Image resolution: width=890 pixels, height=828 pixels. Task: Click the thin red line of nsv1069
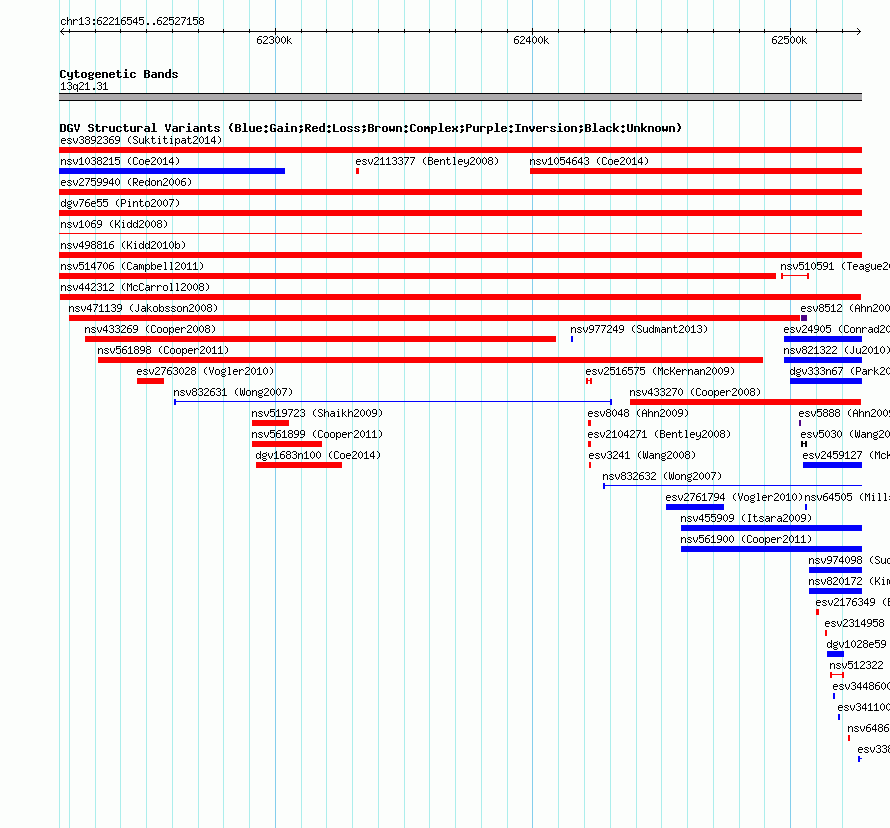460,233
